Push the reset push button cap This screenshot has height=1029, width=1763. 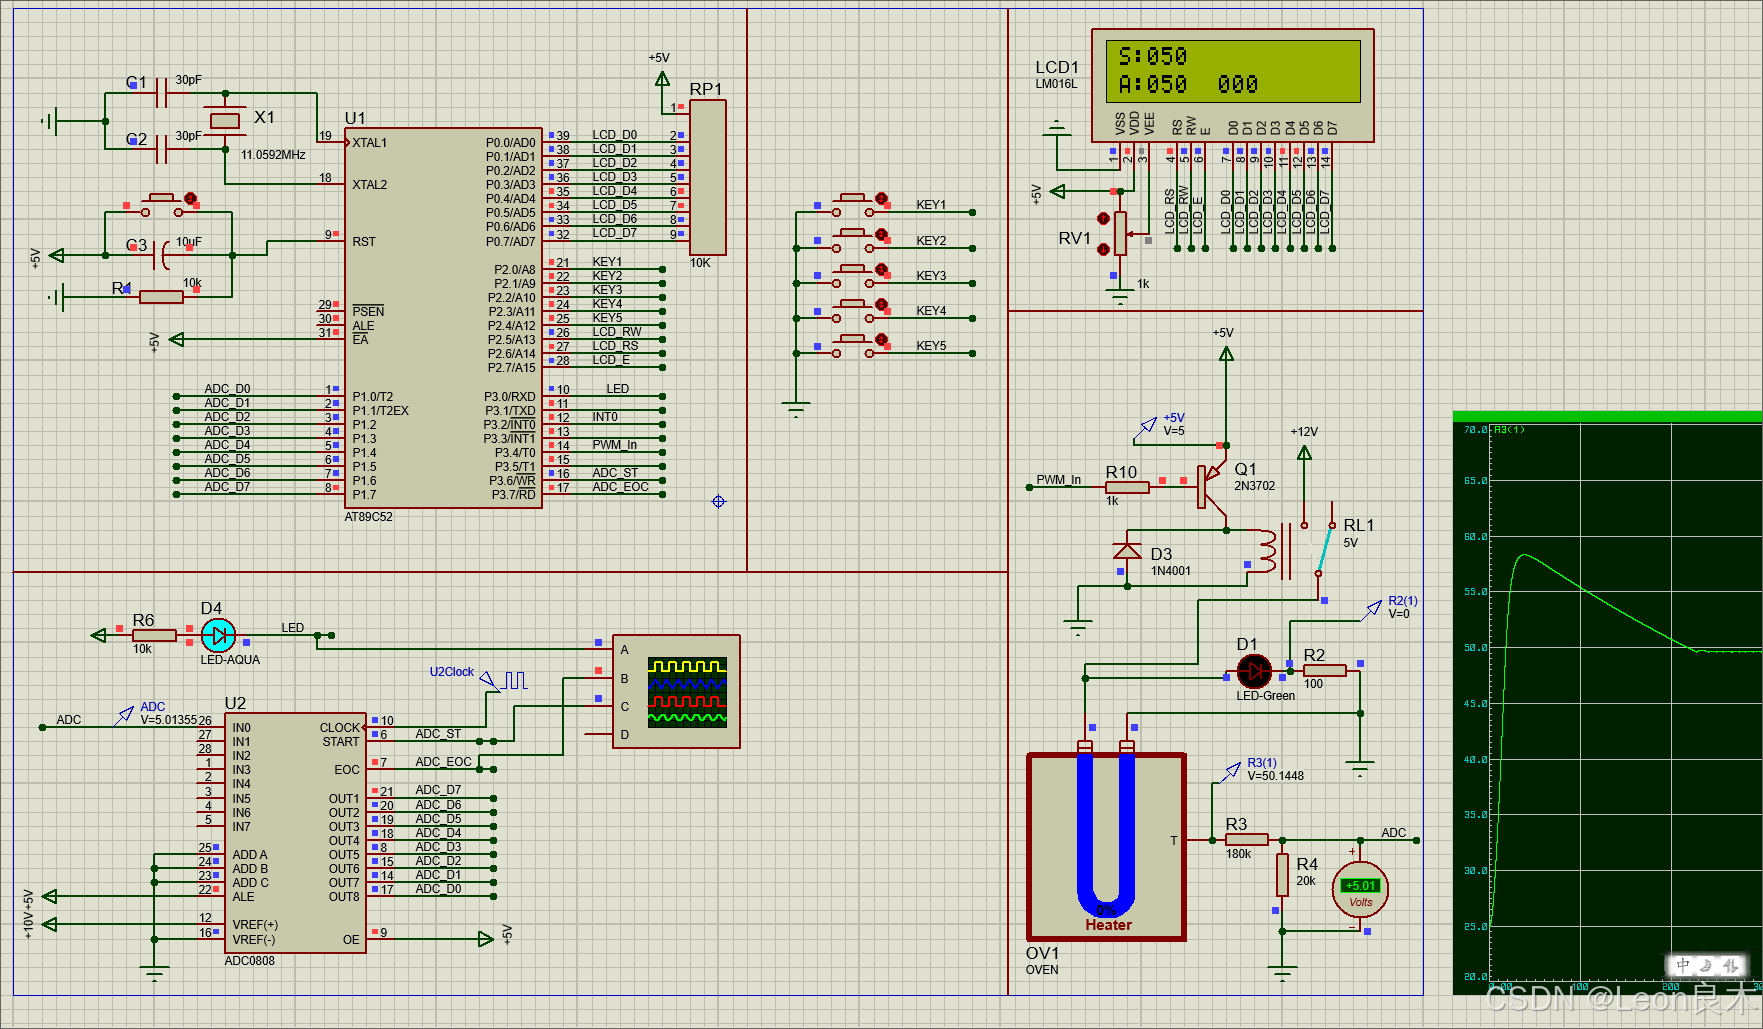click(161, 198)
